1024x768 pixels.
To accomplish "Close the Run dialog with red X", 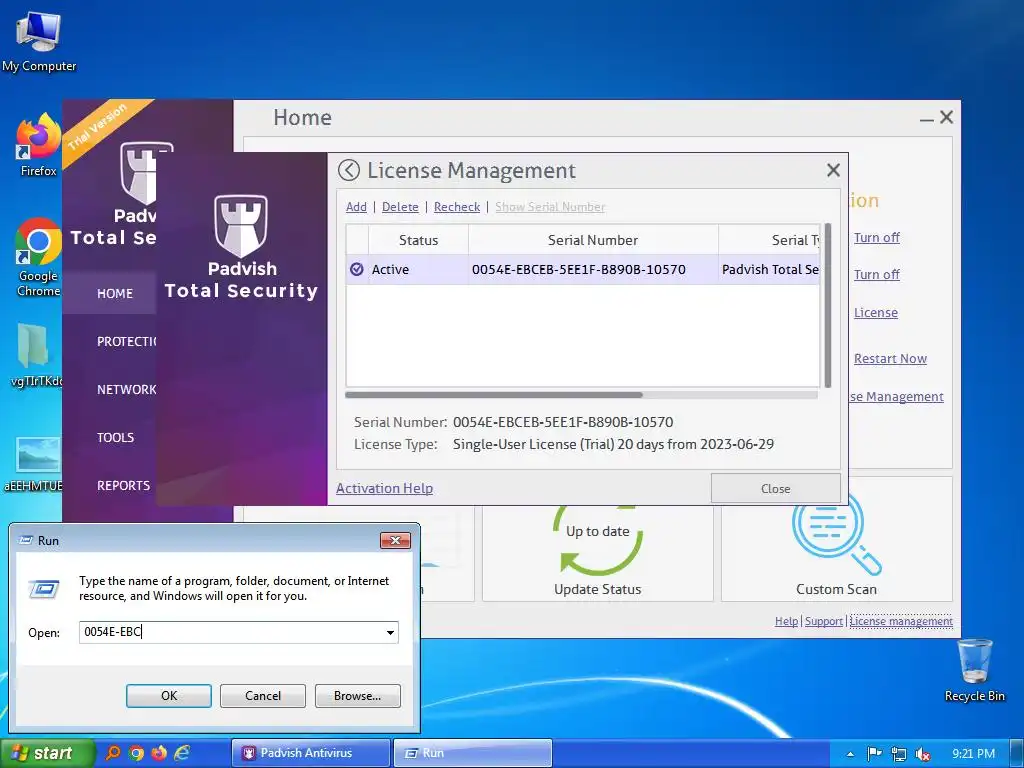I will tap(395, 540).
